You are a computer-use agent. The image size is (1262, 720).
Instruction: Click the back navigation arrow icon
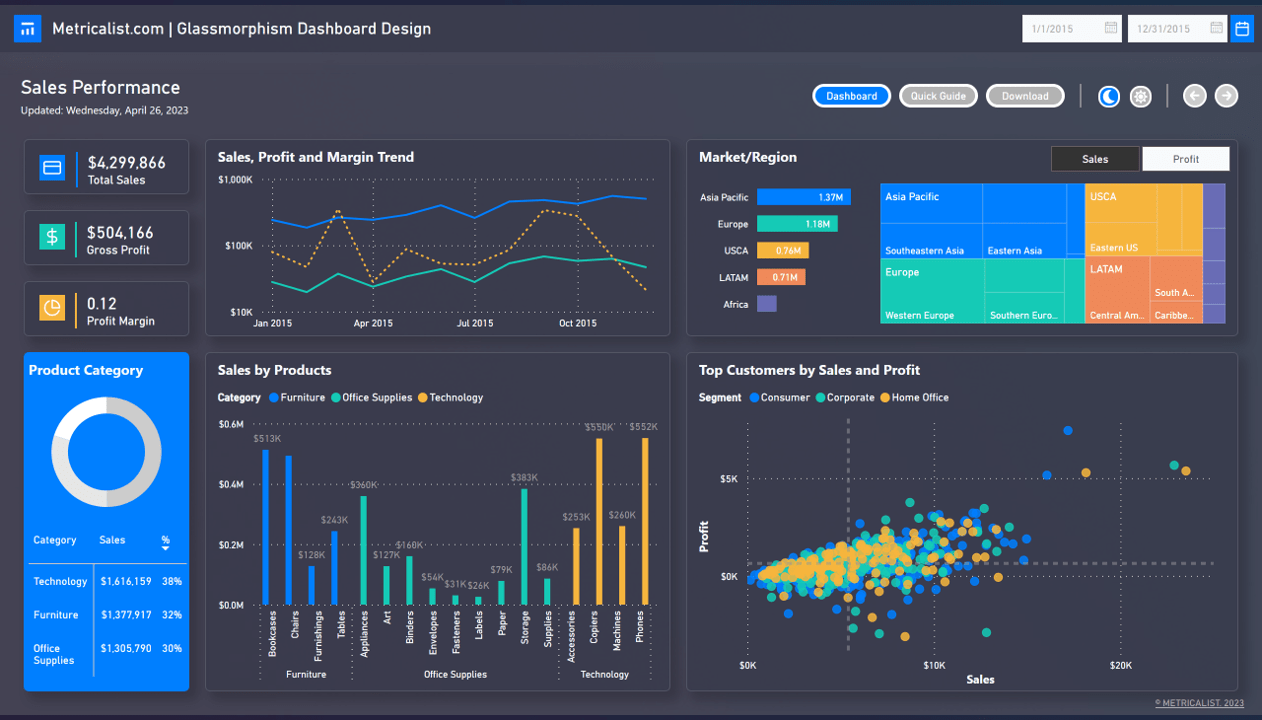tap(1194, 96)
